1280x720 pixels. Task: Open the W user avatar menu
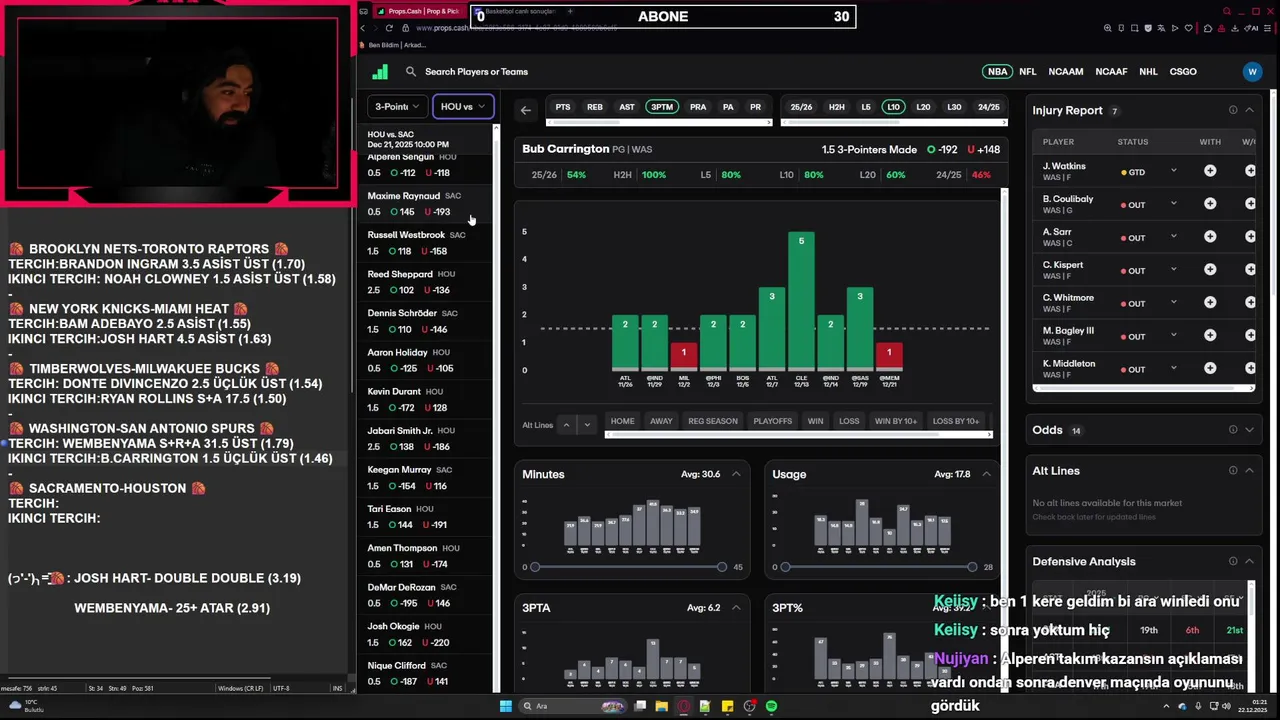click(x=1252, y=72)
